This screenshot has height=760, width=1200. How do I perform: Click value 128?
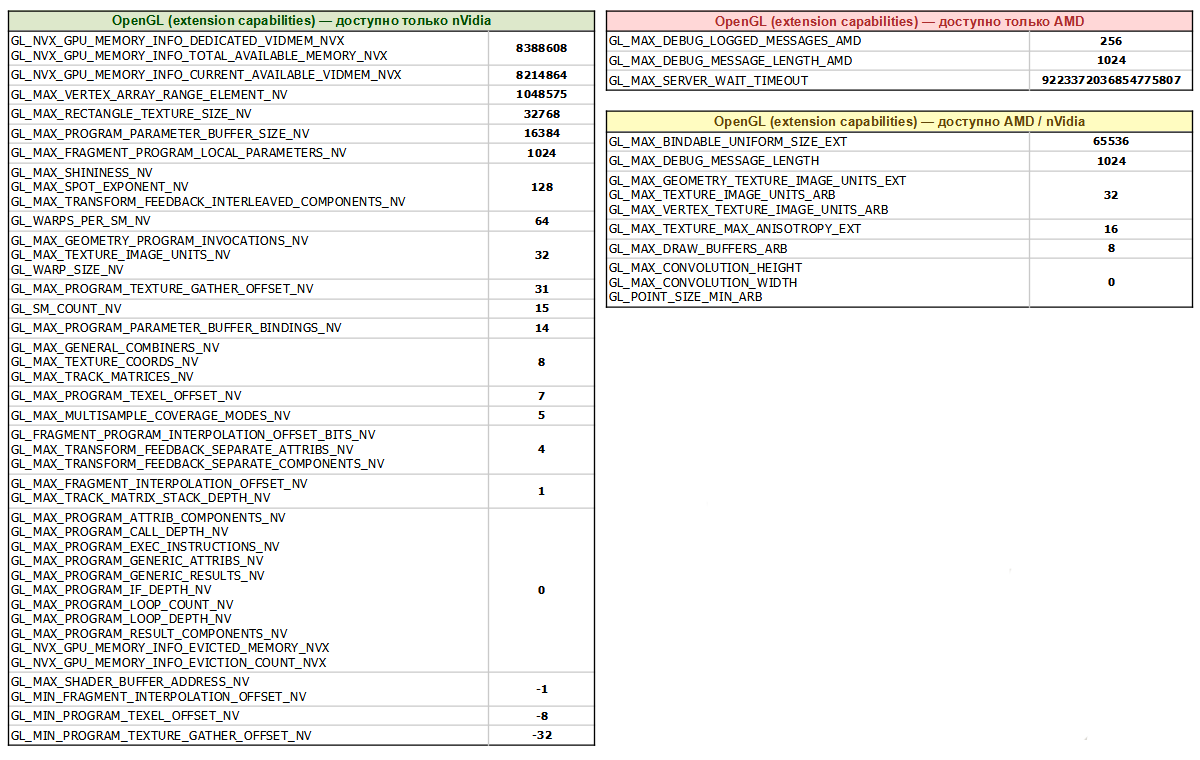pyautogui.click(x=542, y=187)
